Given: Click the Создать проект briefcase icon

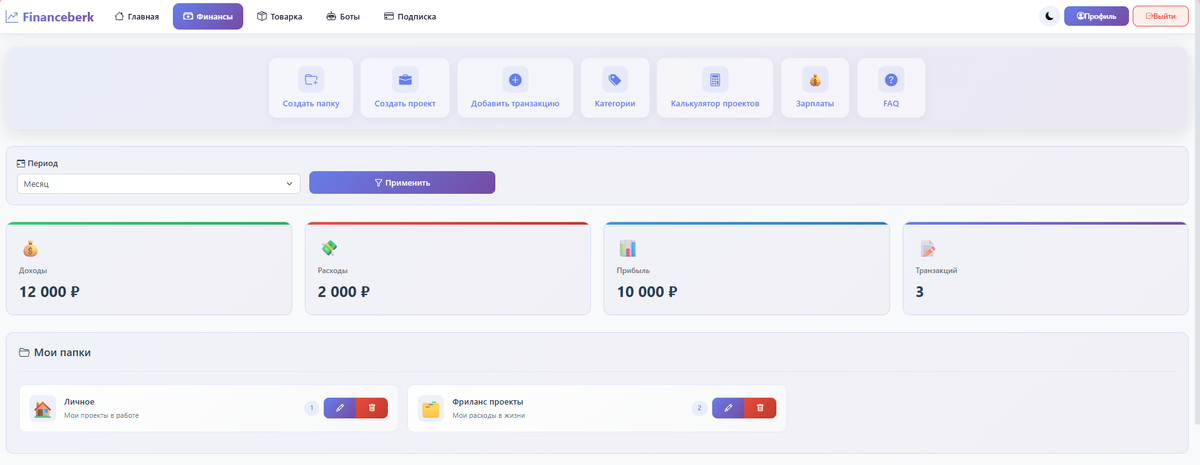Looking at the screenshot, I should [x=405, y=80].
